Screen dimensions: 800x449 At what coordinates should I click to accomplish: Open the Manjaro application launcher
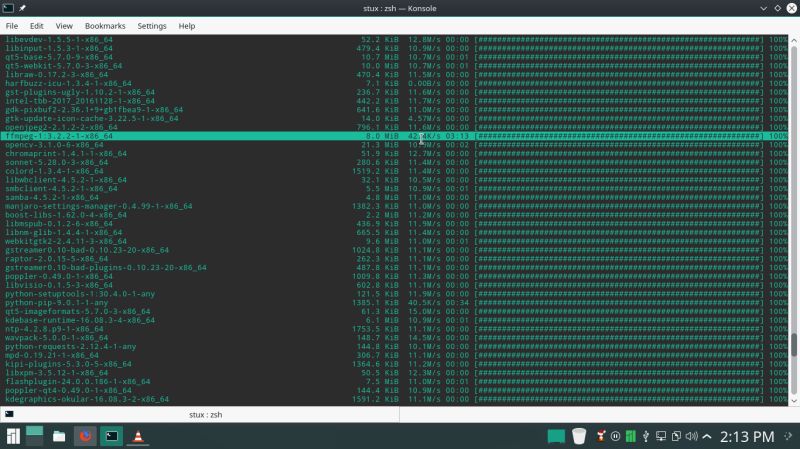pyautogui.click(x=13, y=436)
